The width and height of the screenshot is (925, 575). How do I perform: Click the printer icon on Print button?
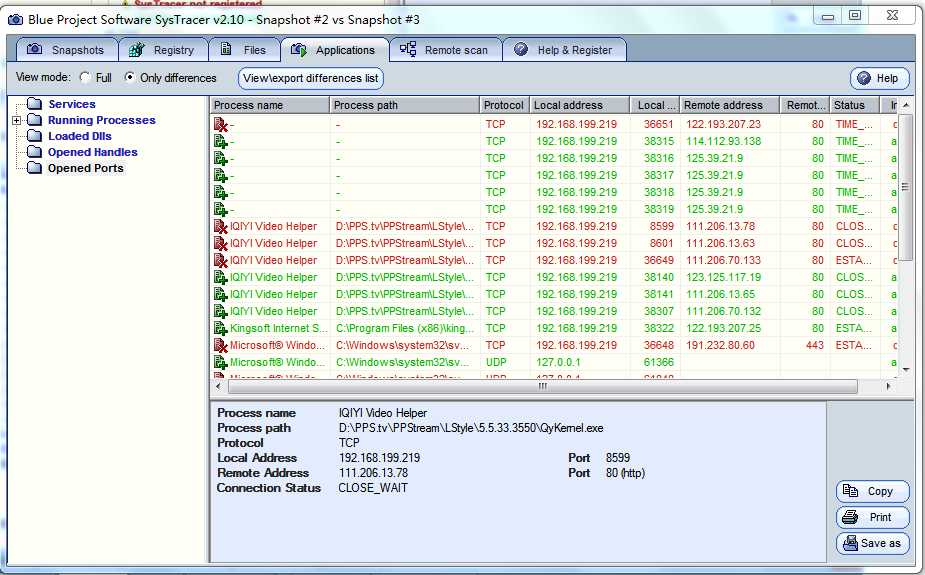click(850, 517)
